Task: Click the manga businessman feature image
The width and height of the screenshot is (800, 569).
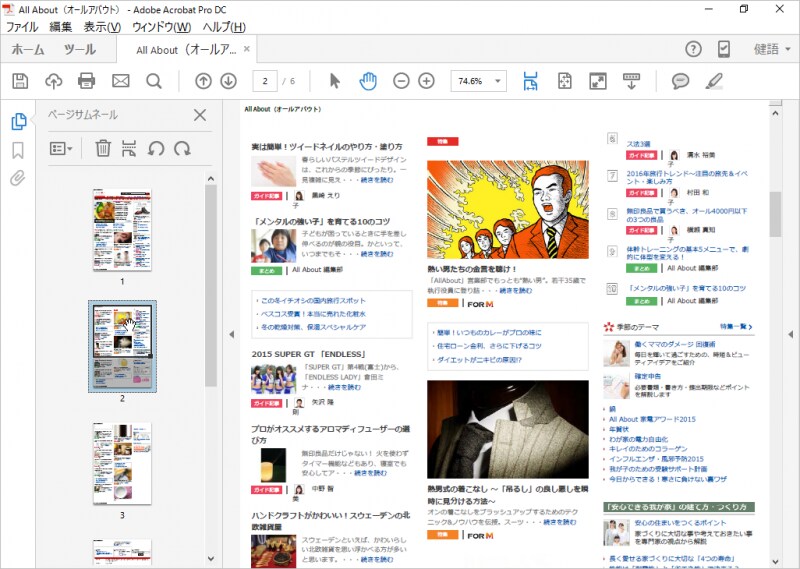Action: [508, 209]
